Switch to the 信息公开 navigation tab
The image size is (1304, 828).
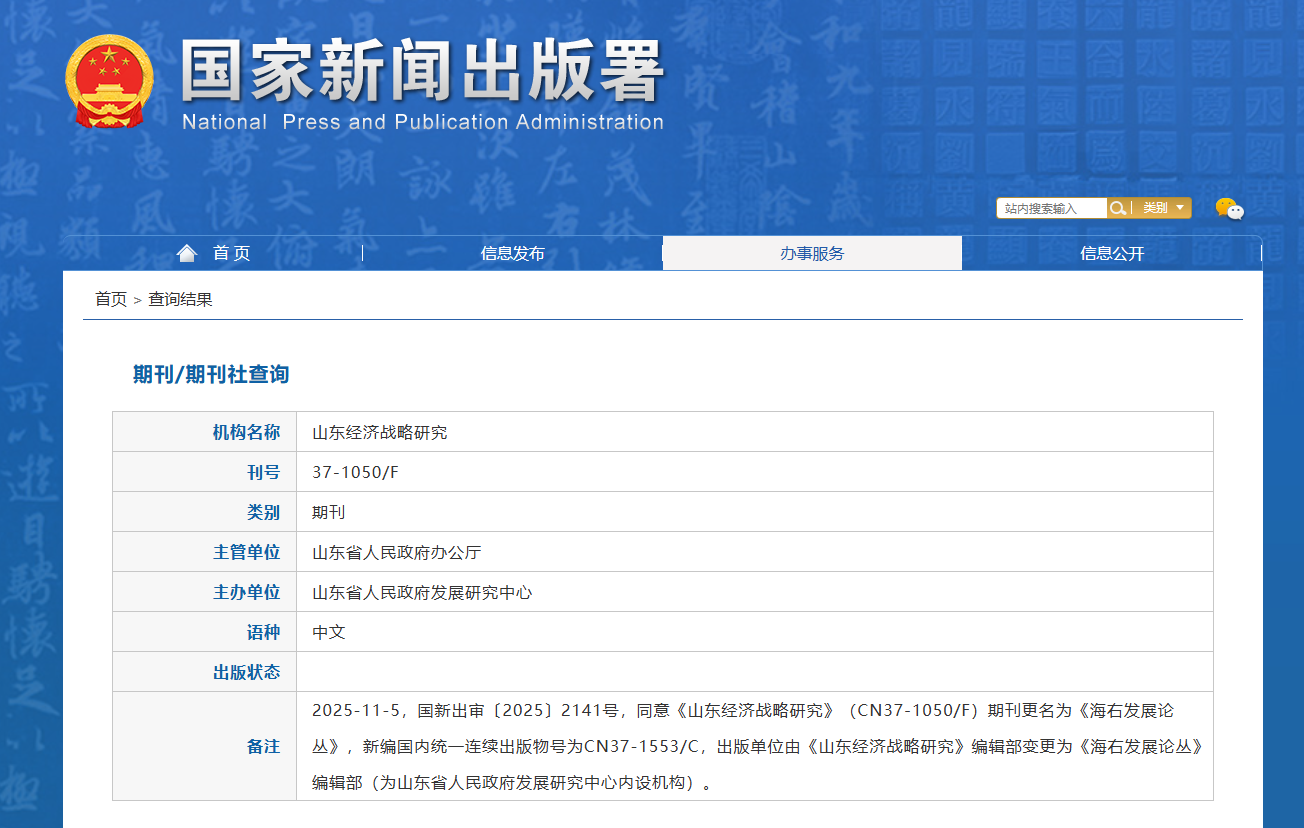tap(1111, 253)
